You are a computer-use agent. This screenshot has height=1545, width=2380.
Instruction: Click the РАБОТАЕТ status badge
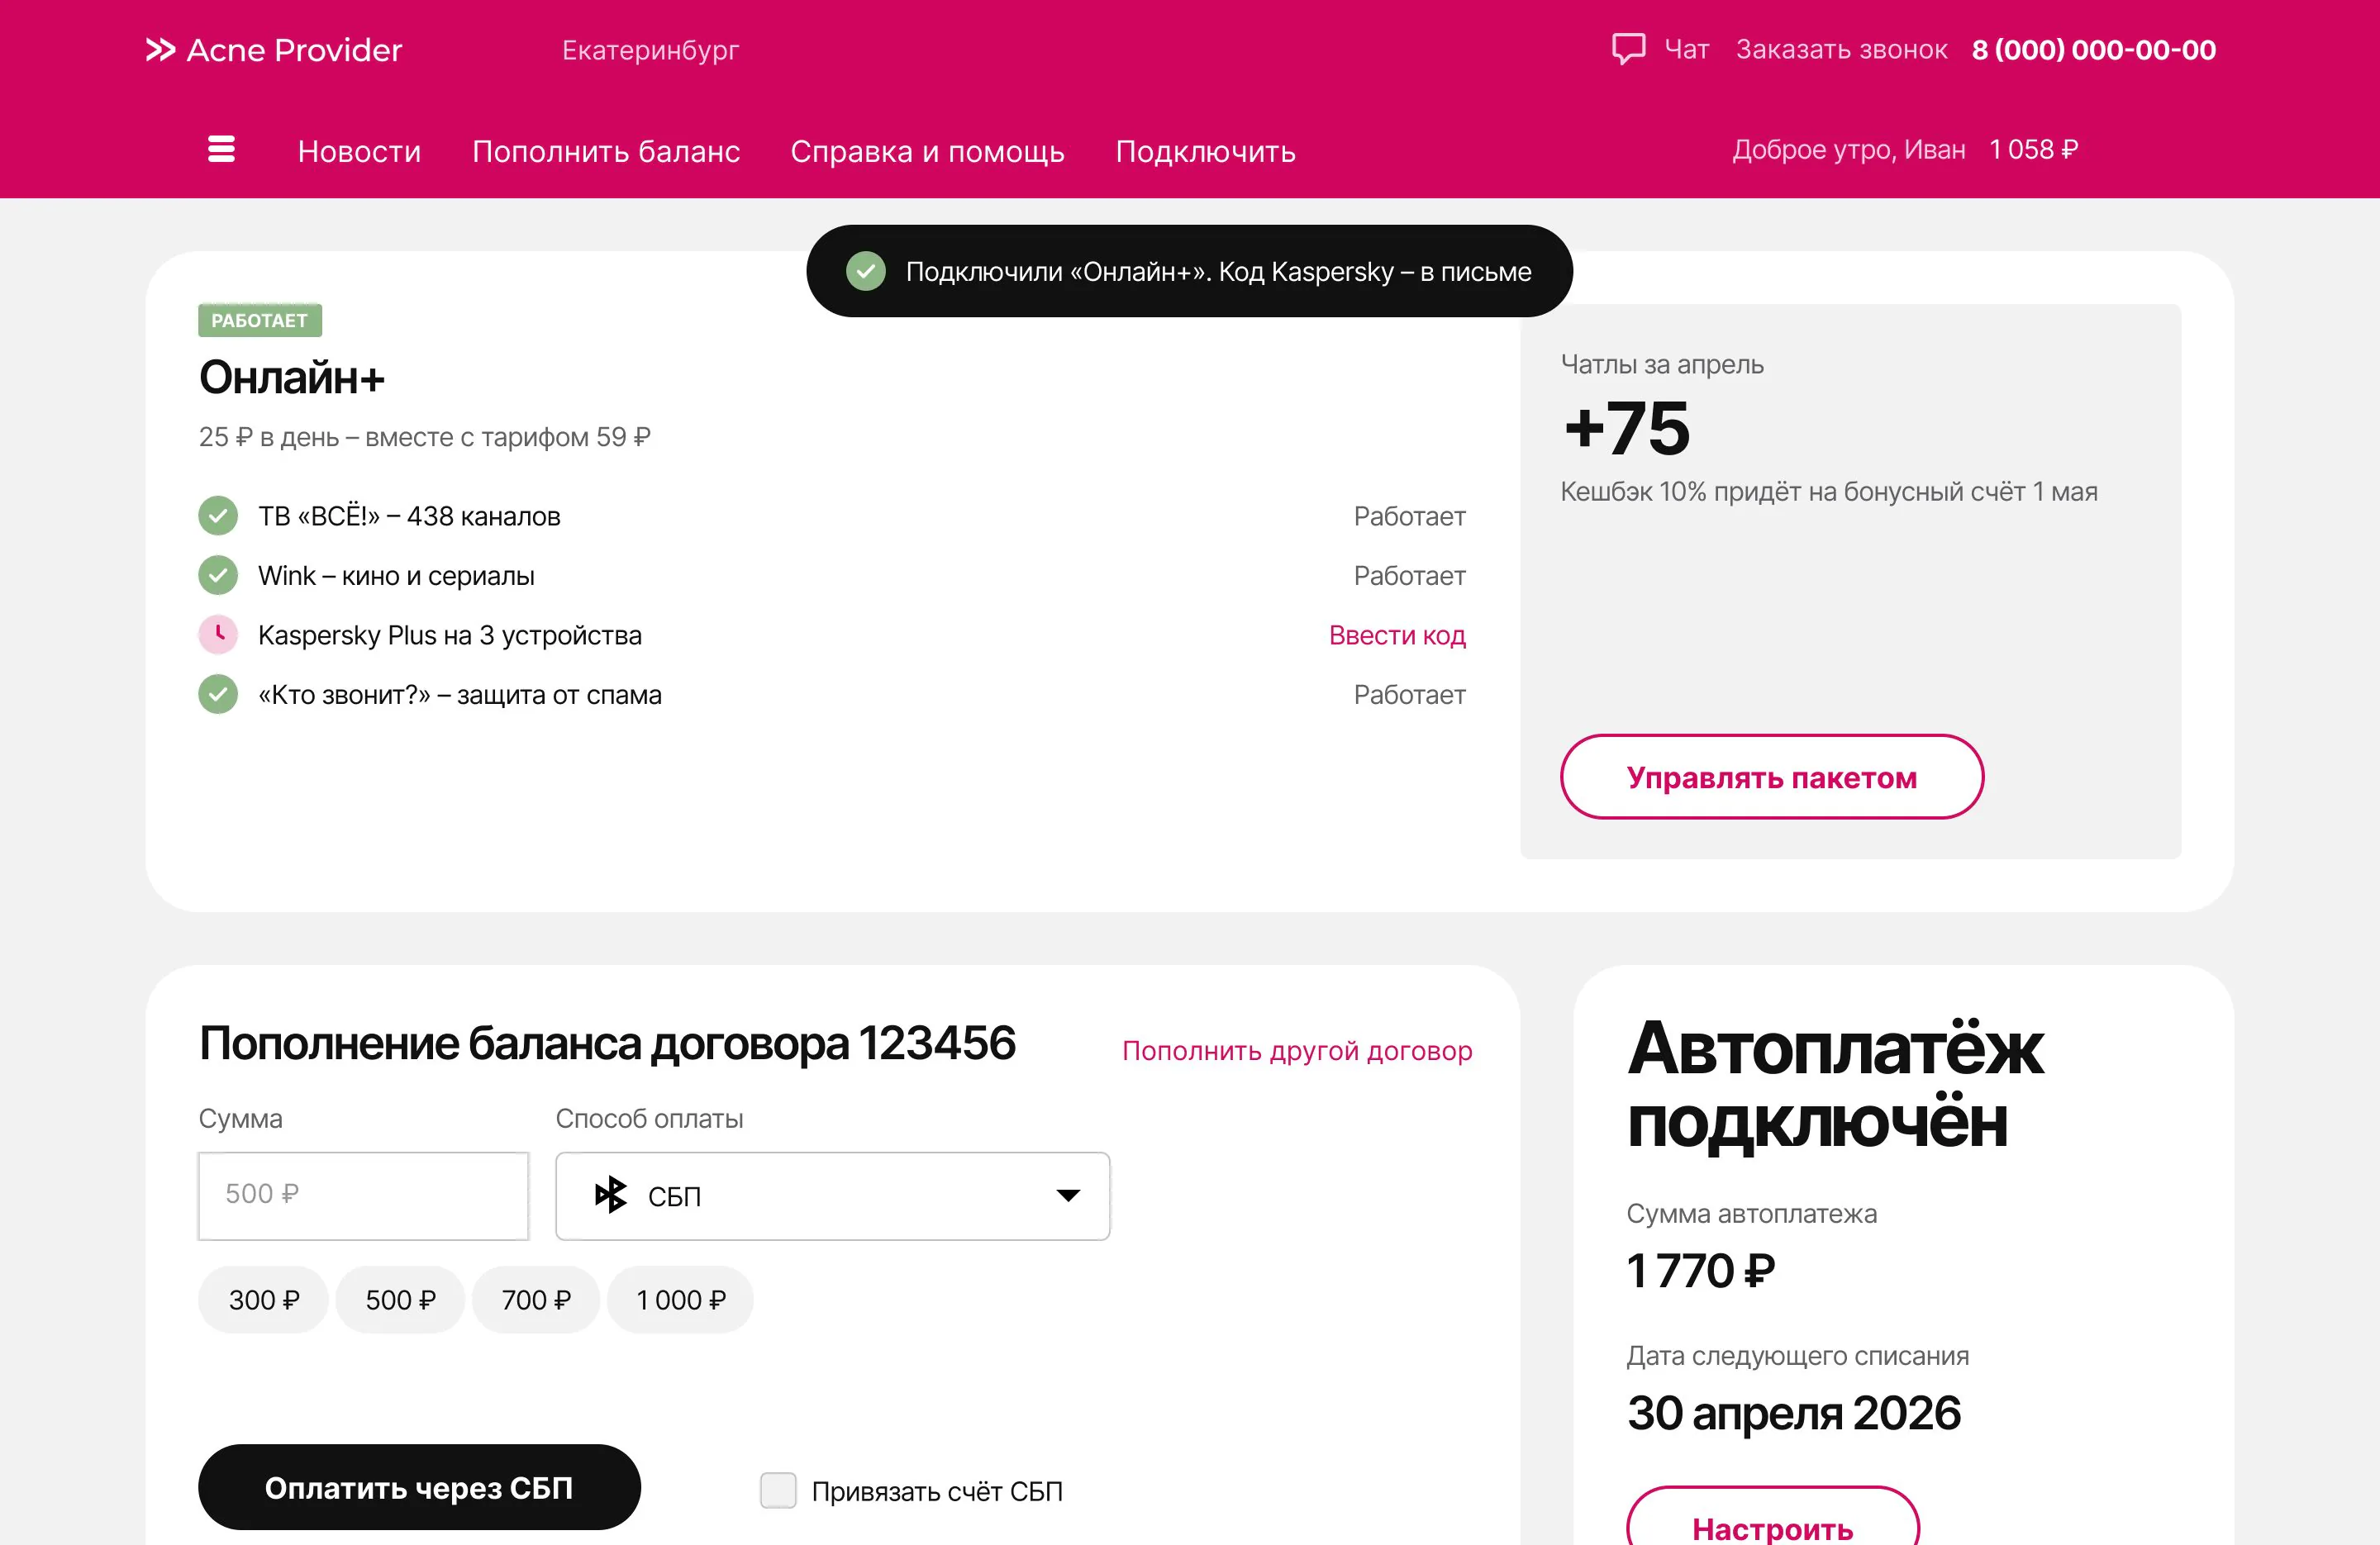tap(260, 320)
